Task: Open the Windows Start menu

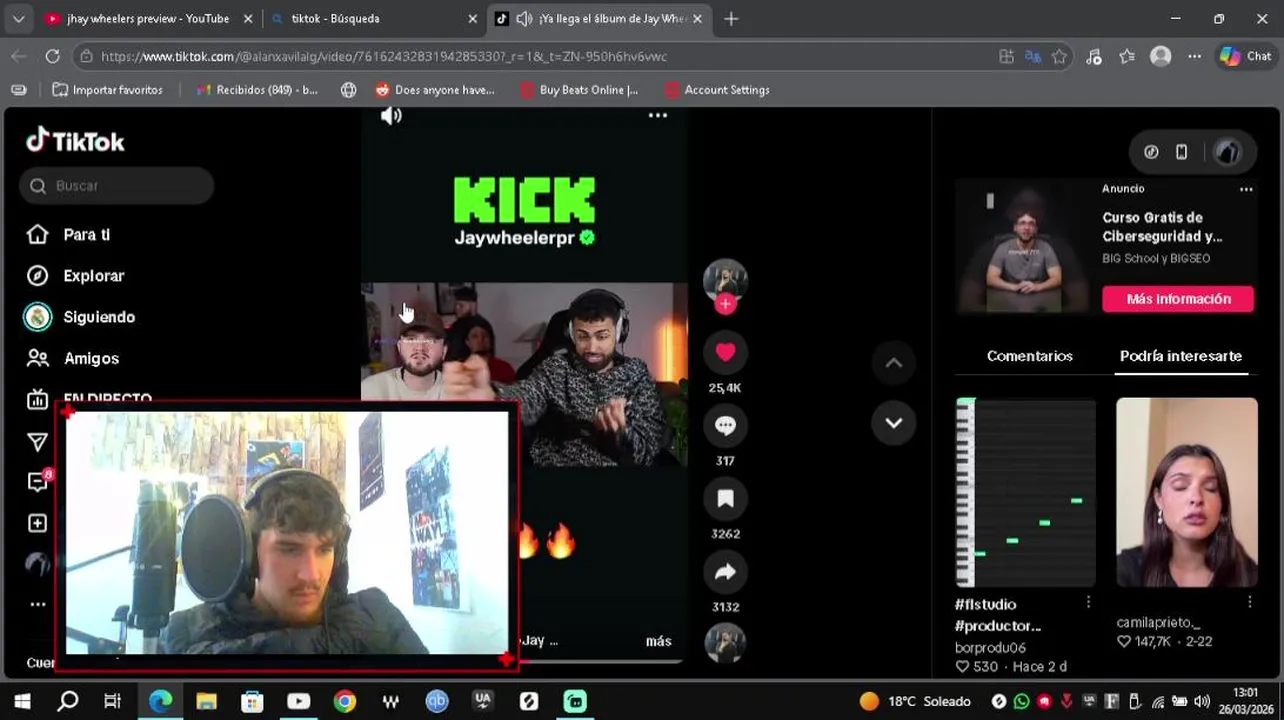Action: pyautogui.click(x=22, y=701)
